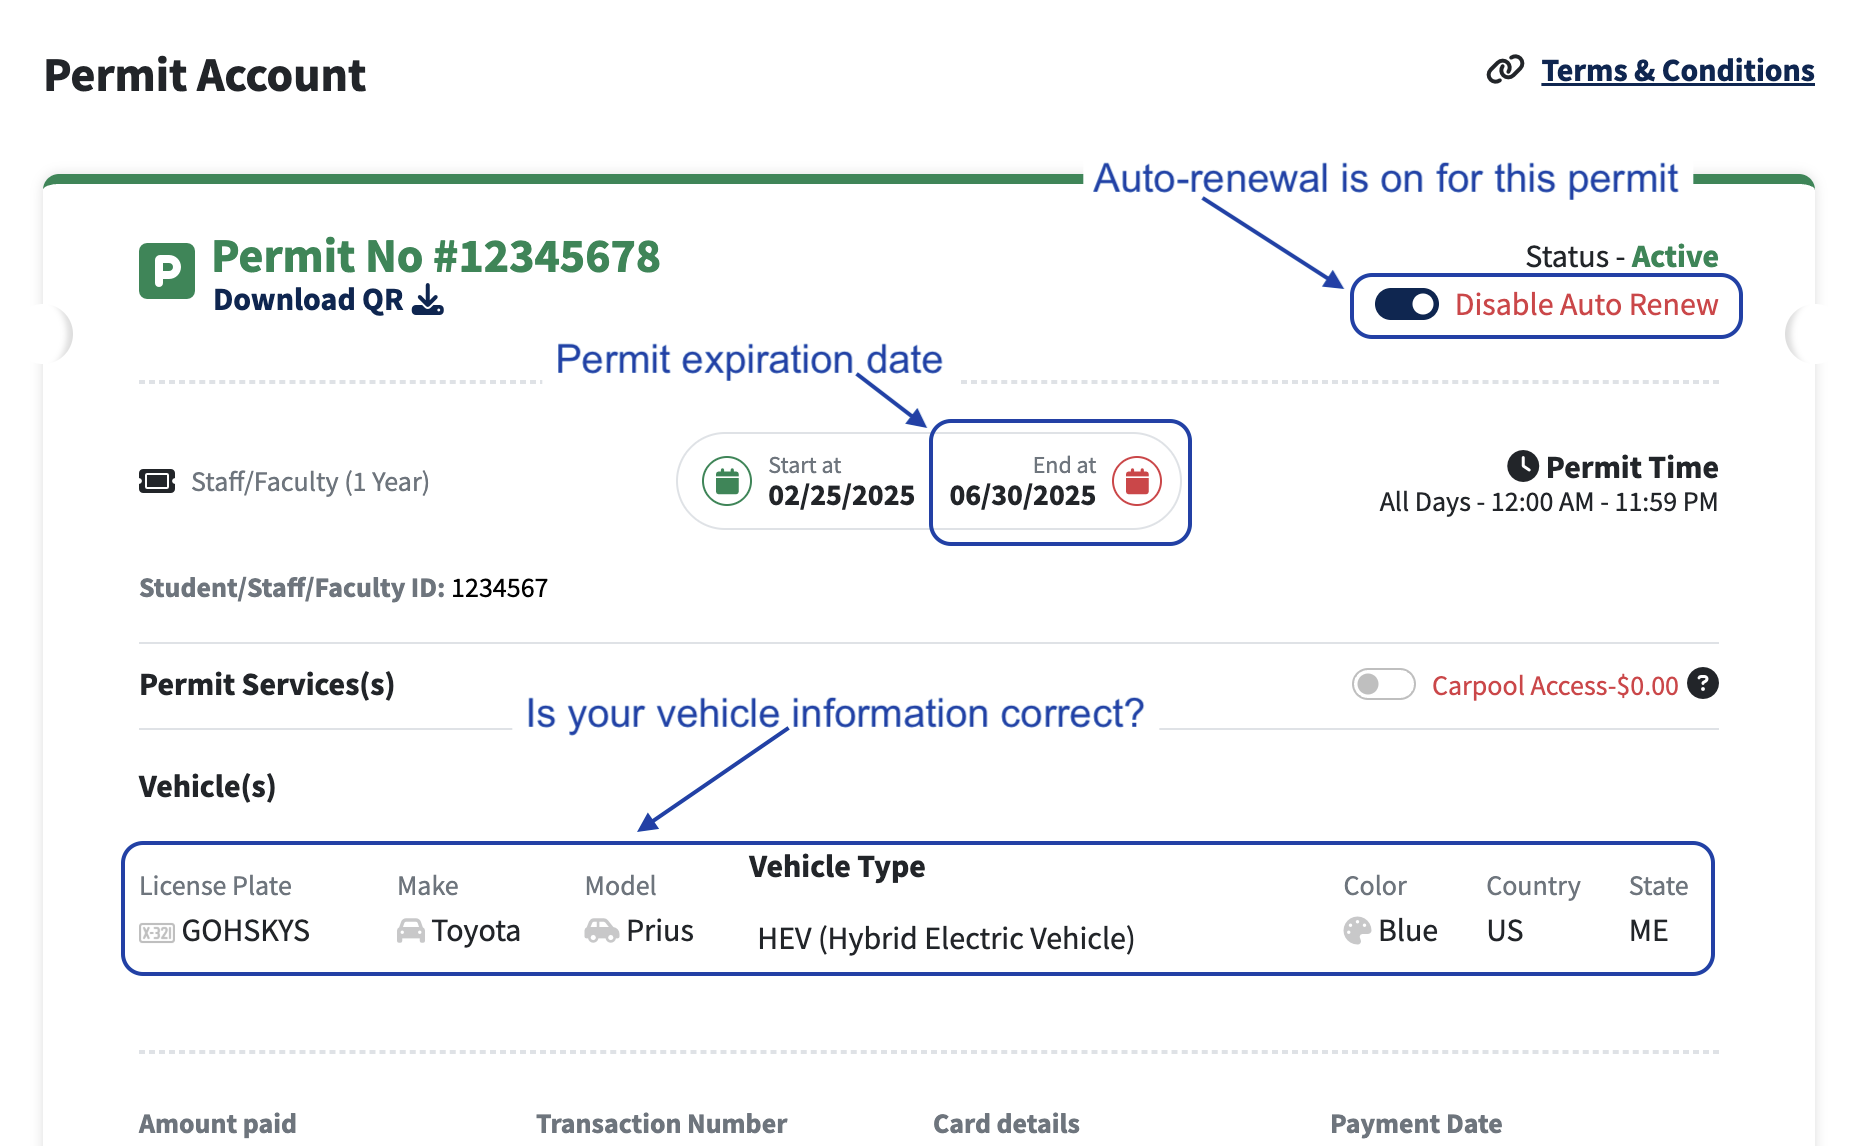Image resolution: width=1856 pixels, height=1146 pixels.
Task: Click the Download QR link
Action: (308, 300)
